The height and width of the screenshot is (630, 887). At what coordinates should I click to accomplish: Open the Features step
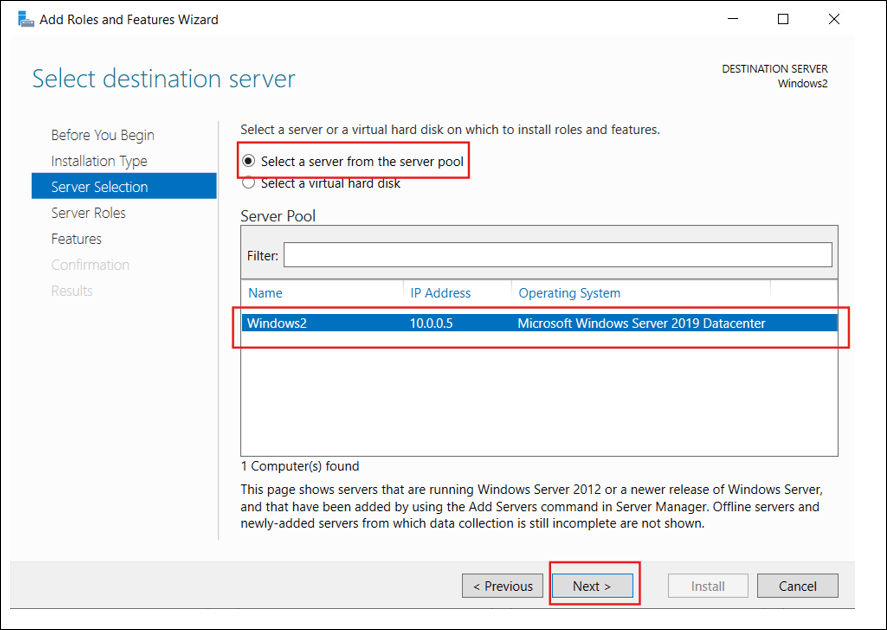point(76,239)
